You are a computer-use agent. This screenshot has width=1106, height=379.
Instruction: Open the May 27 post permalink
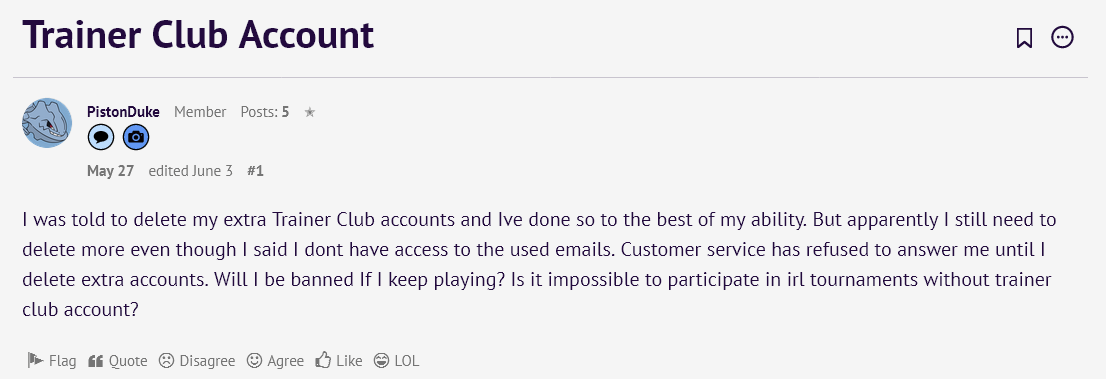(x=110, y=171)
